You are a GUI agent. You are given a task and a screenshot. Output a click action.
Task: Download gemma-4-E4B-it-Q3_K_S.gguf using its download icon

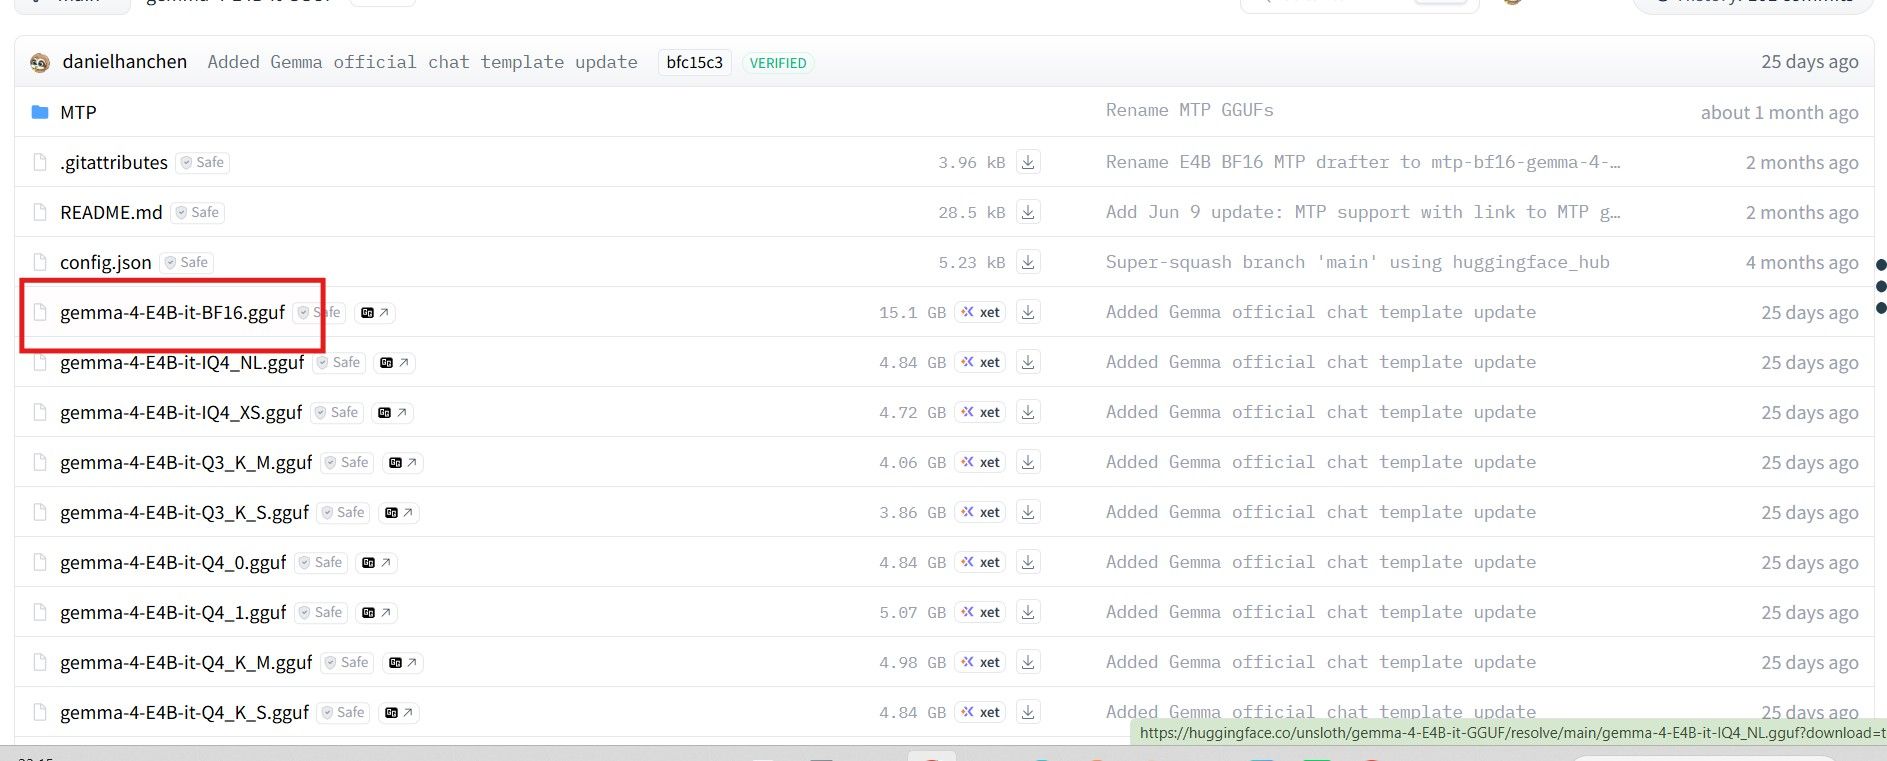coord(1028,512)
